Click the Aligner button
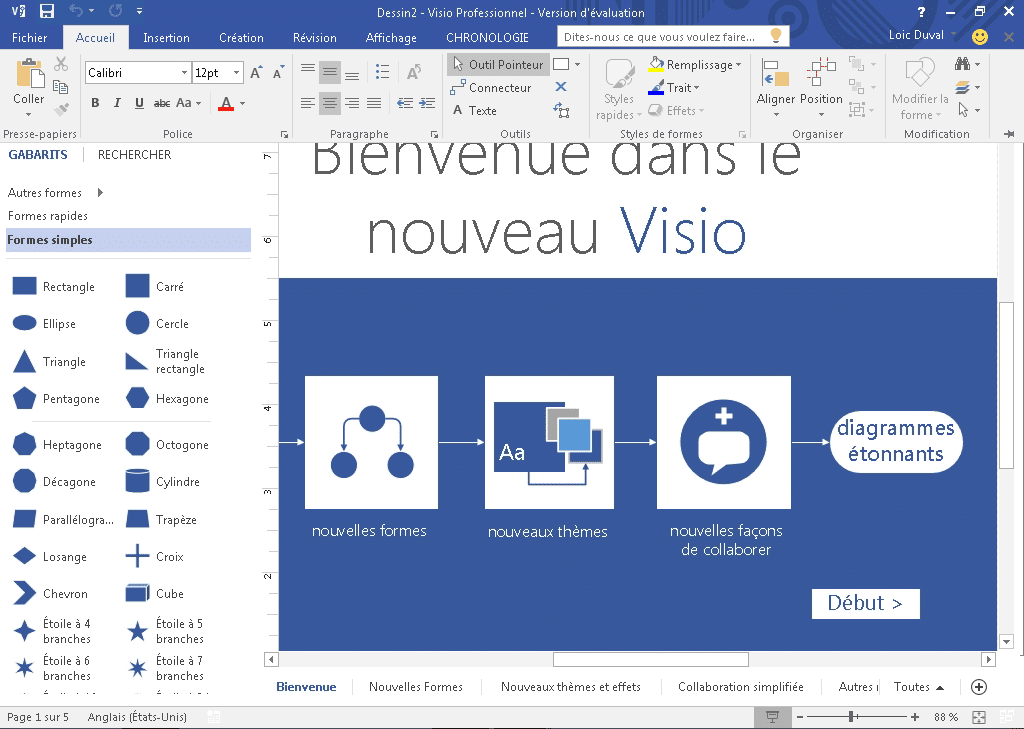This screenshot has width=1024, height=729. (x=776, y=88)
